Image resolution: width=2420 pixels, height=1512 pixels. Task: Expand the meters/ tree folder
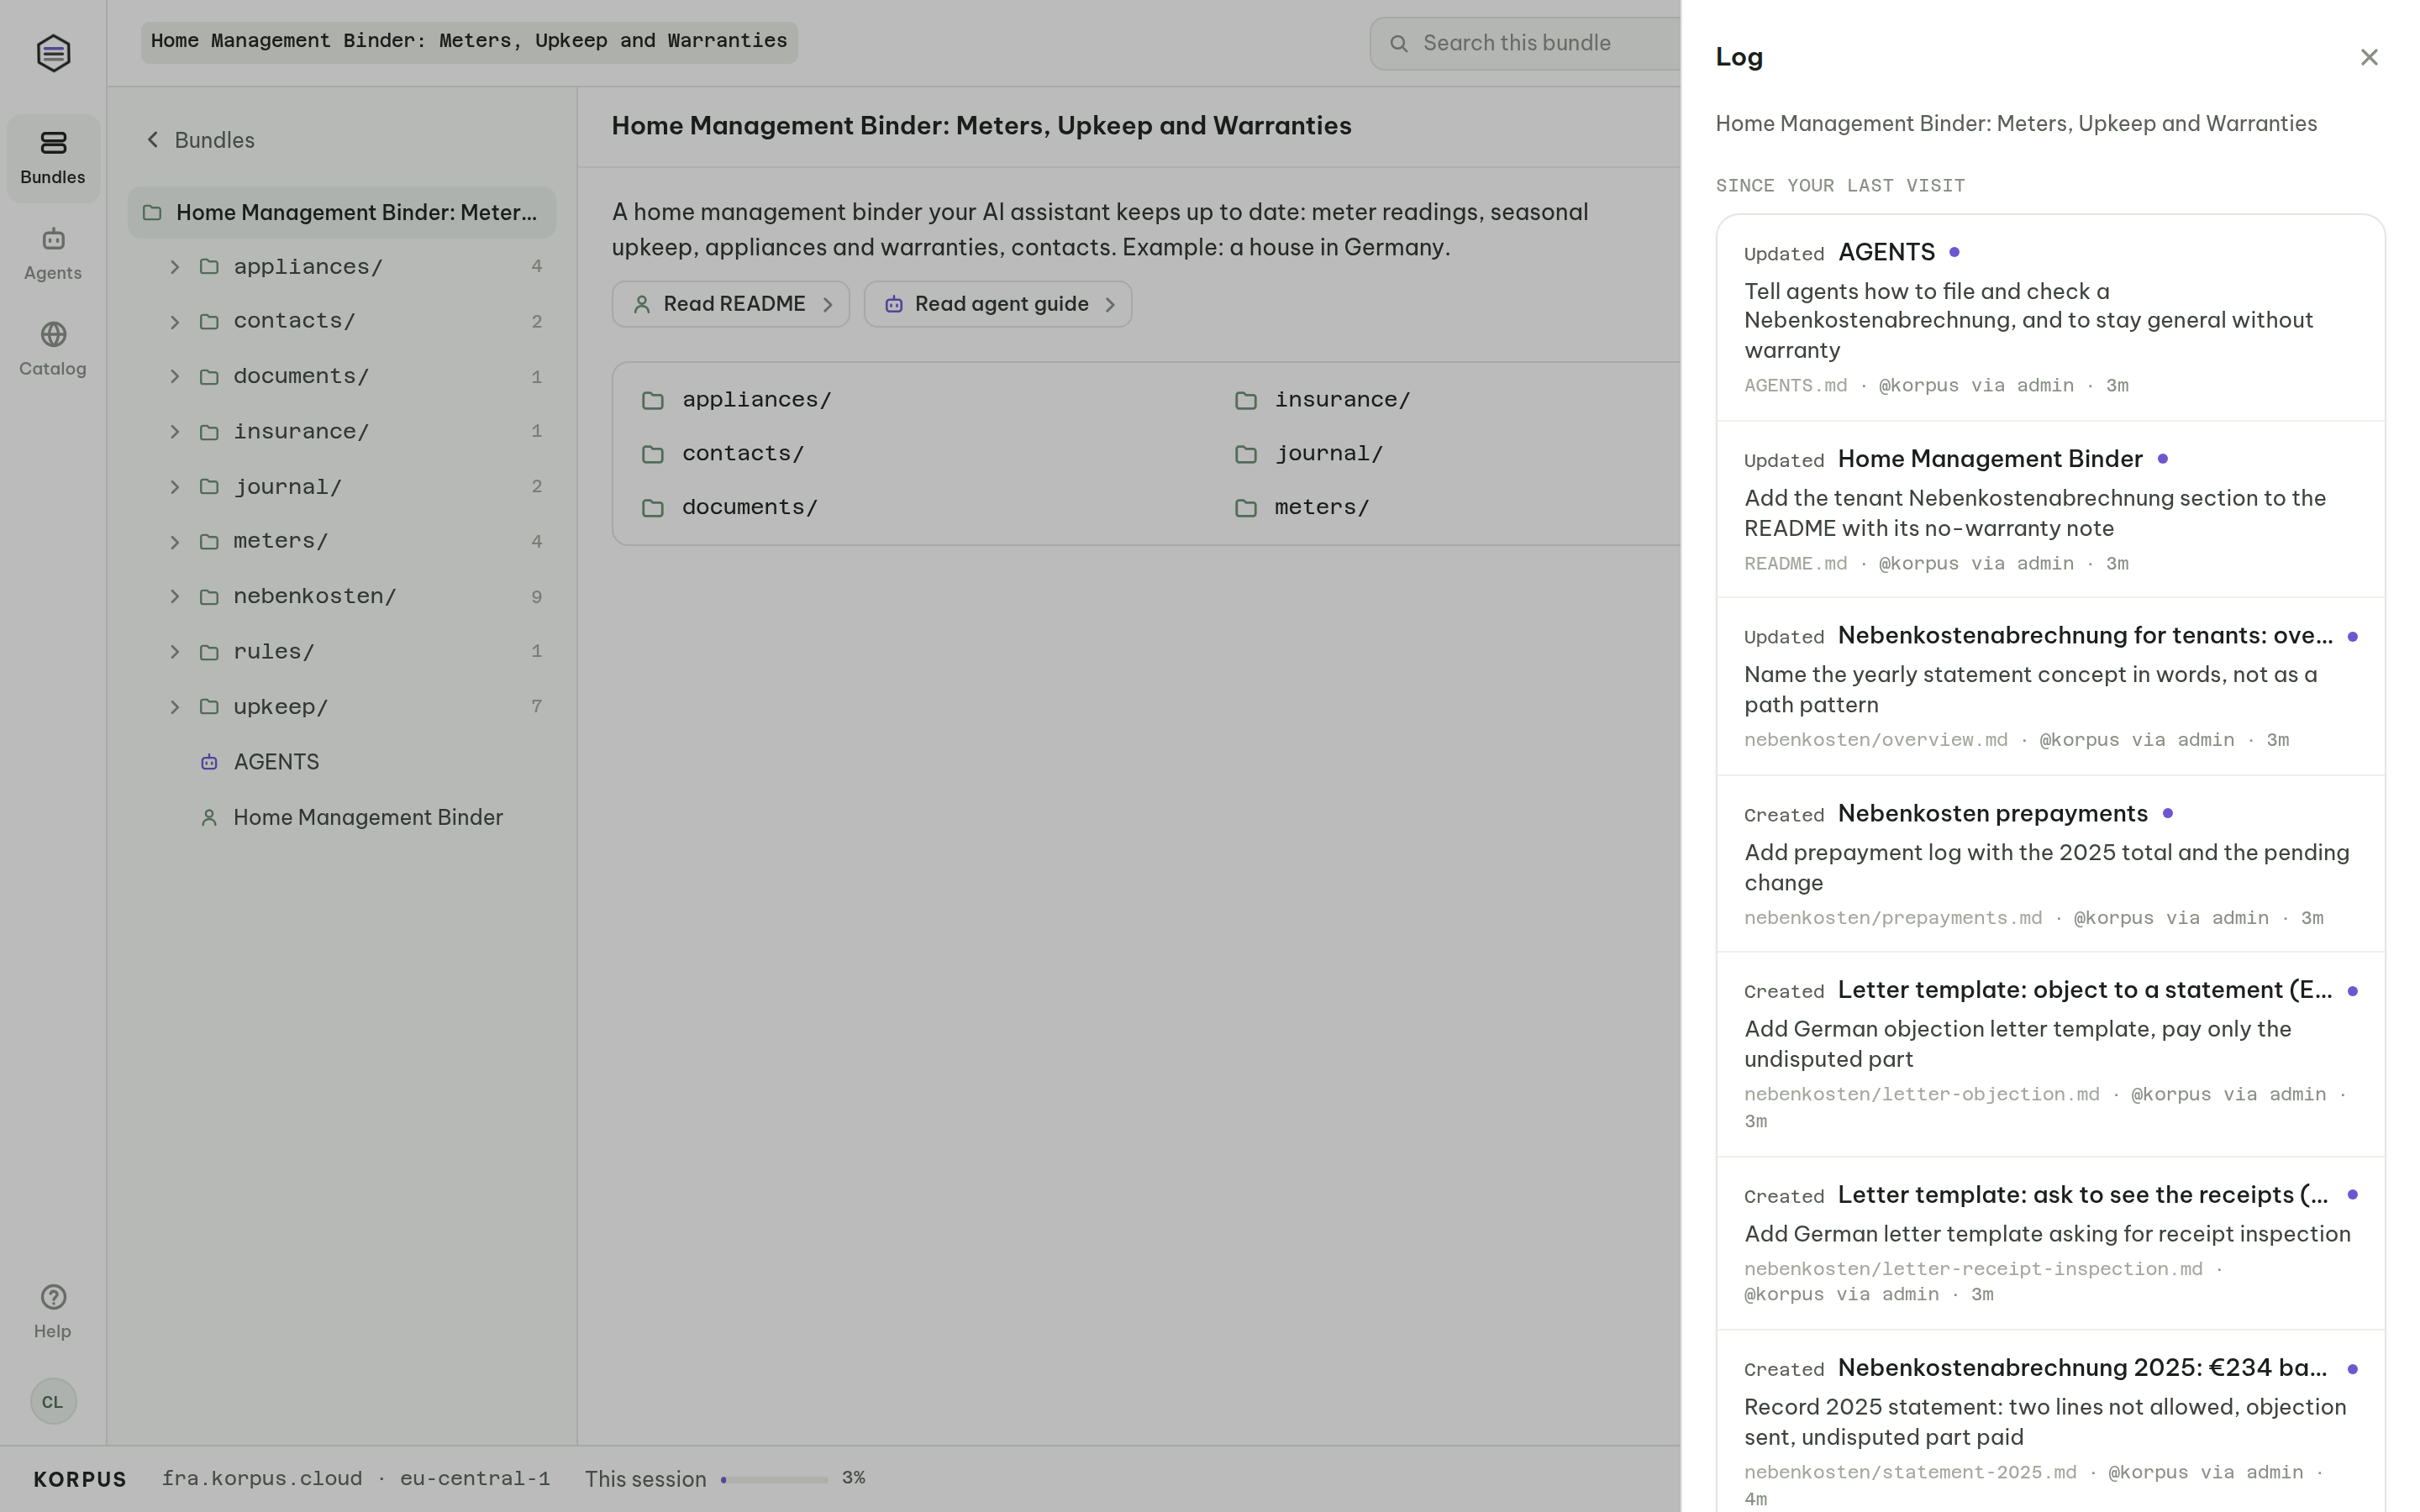pos(175,542)
